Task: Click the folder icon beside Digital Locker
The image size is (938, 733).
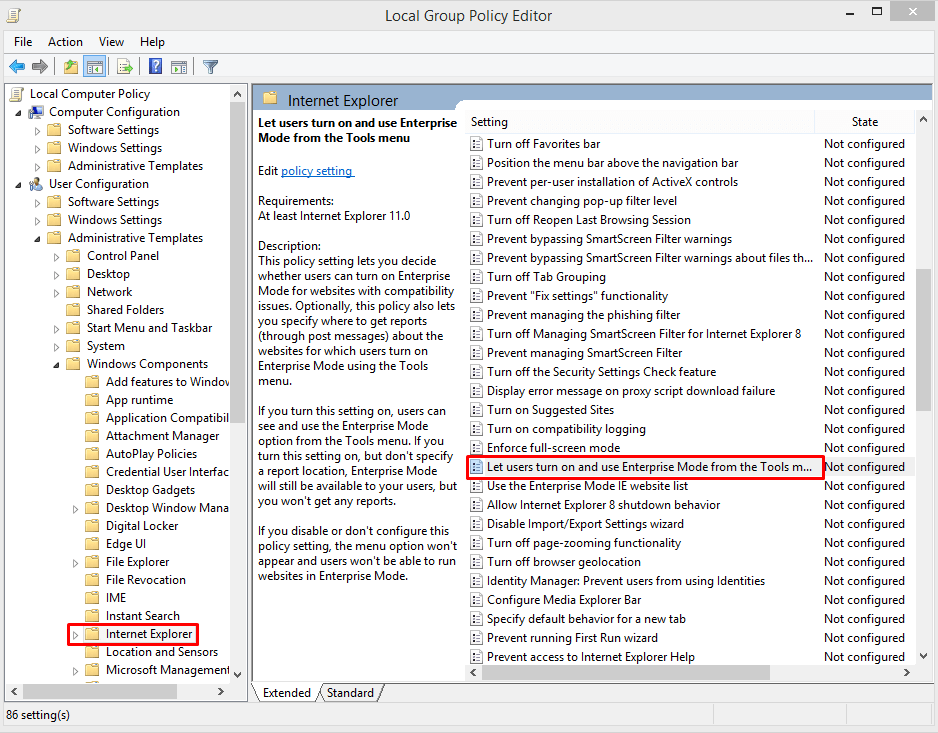Action: [92, 526]
